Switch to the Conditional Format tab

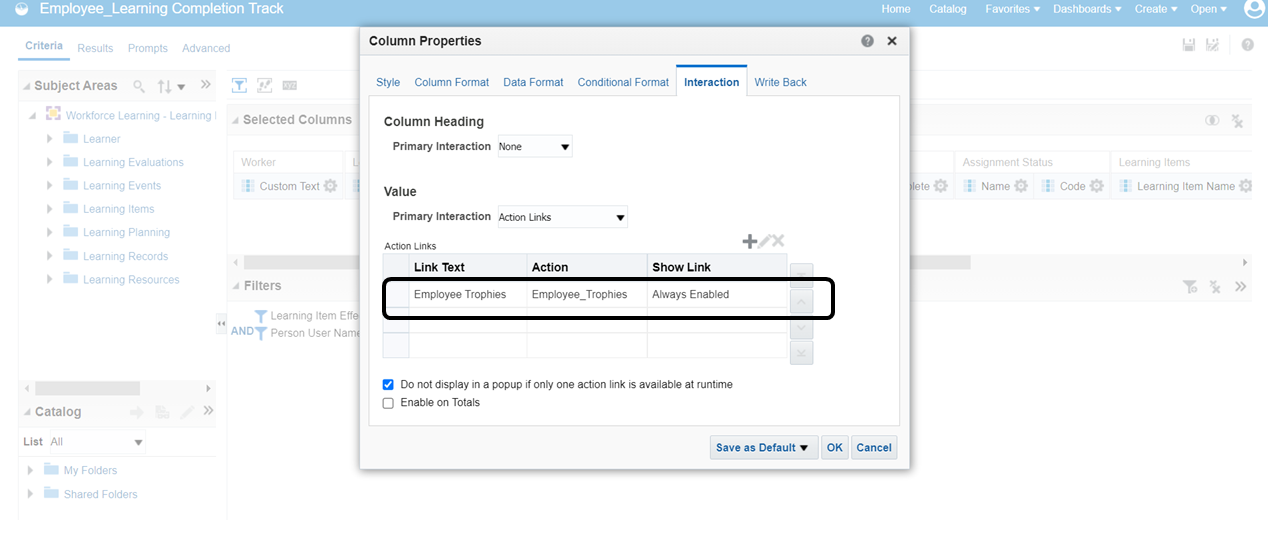click(x=623, y=82)
